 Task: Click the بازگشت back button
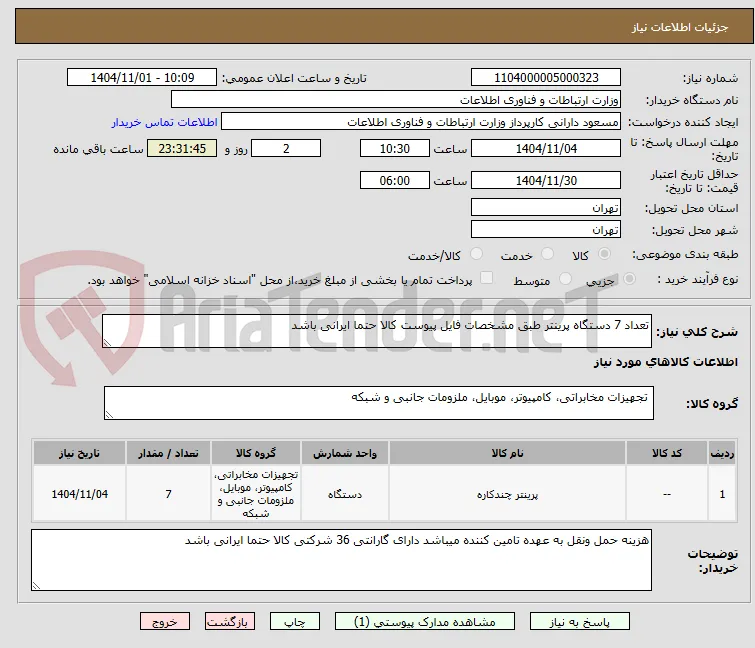point(230,622)
